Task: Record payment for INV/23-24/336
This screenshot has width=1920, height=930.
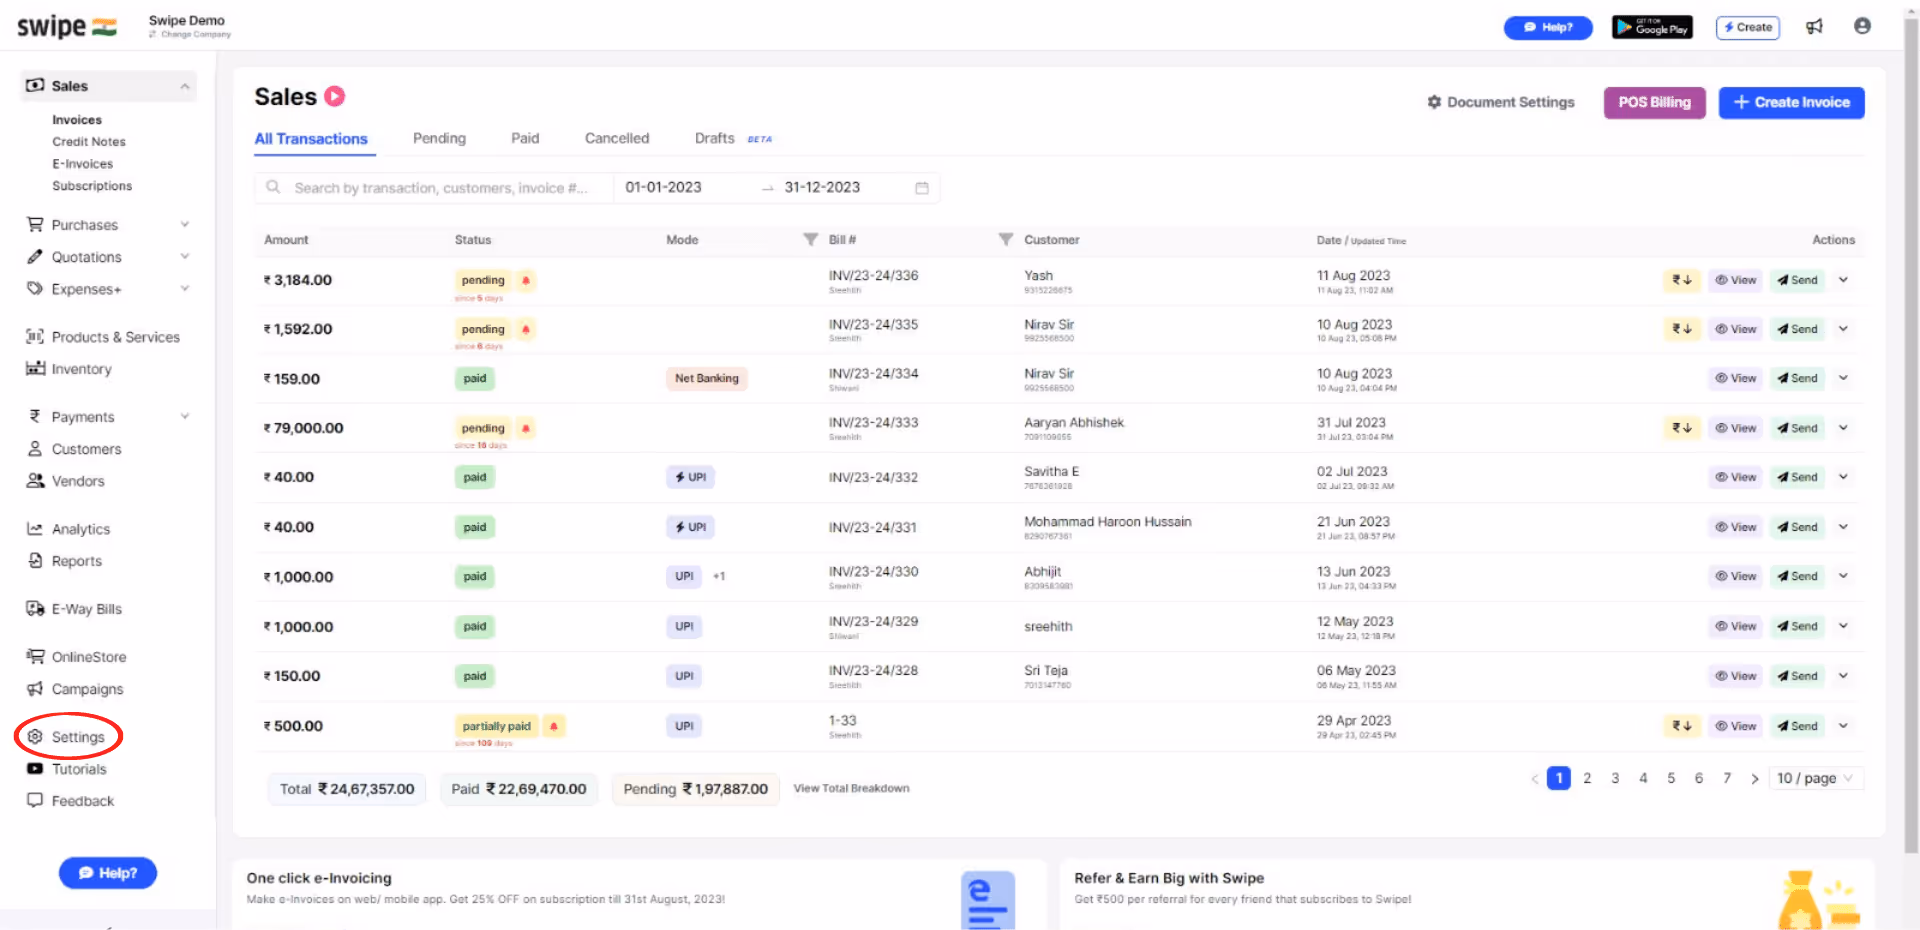Action: tap(1682, 280)
